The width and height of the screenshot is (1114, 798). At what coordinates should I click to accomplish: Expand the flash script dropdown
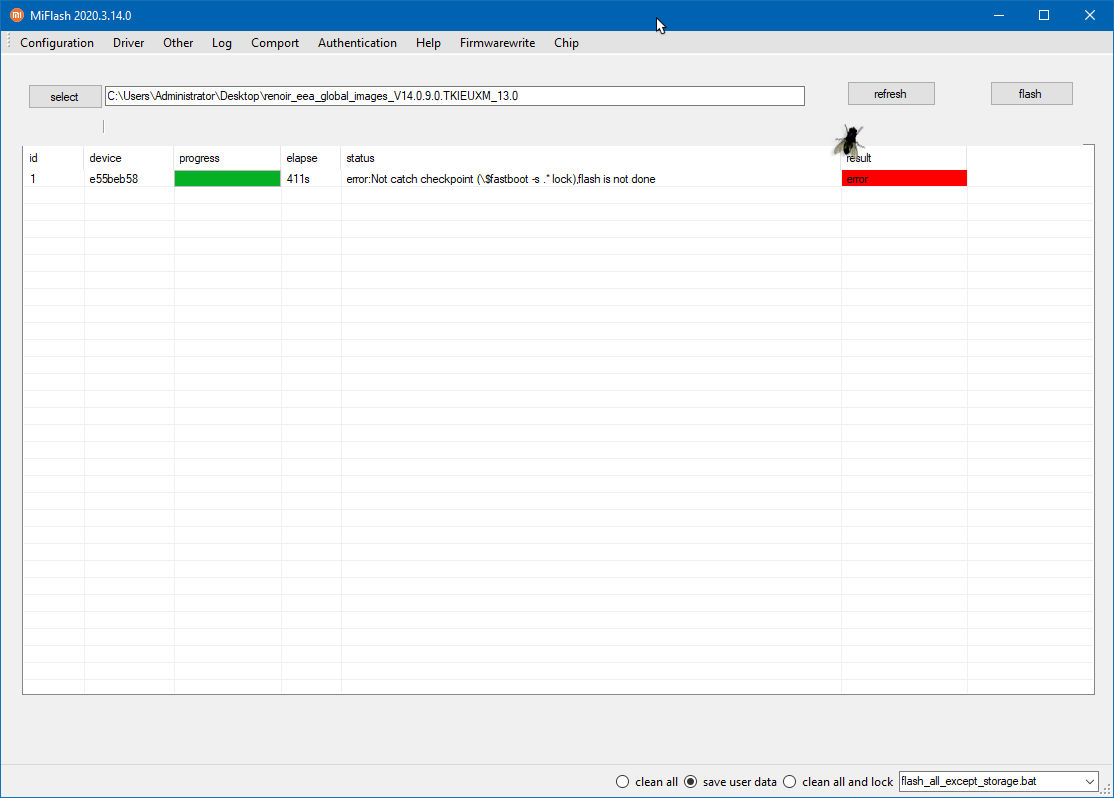pyautogui.click(x=1089, y=781)
